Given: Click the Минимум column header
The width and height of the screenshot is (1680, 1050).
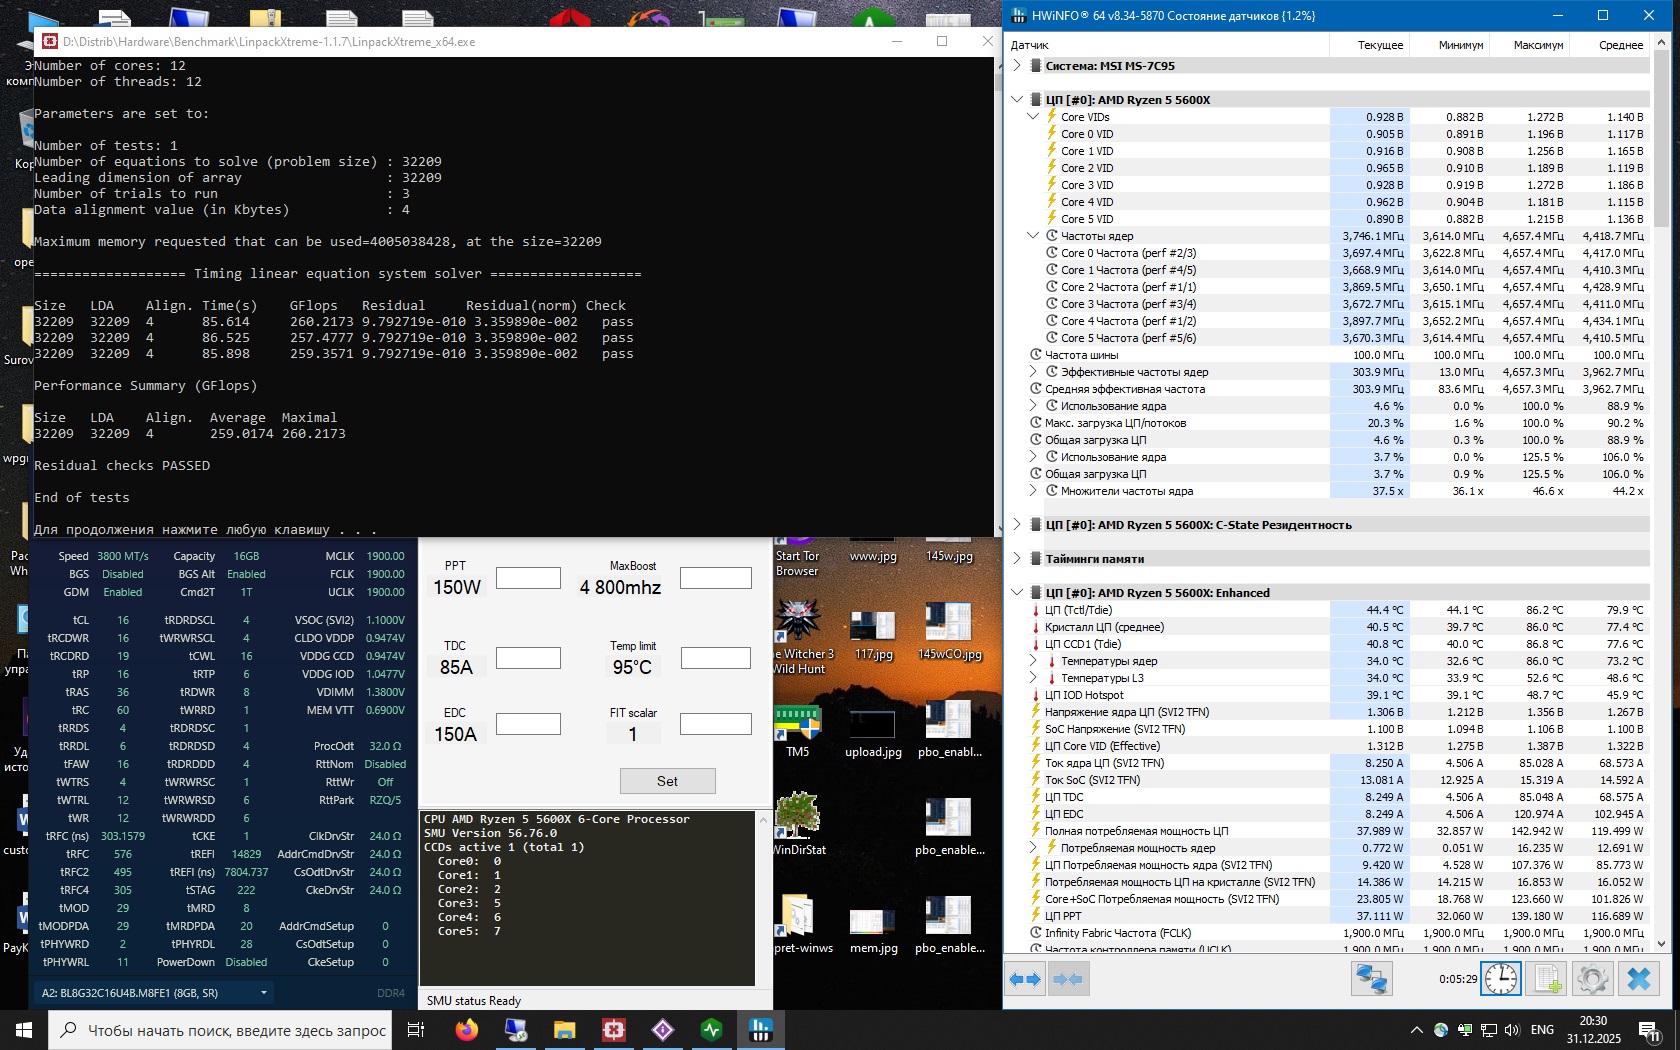Looking at the screenshot, I should pos(1449,45).
